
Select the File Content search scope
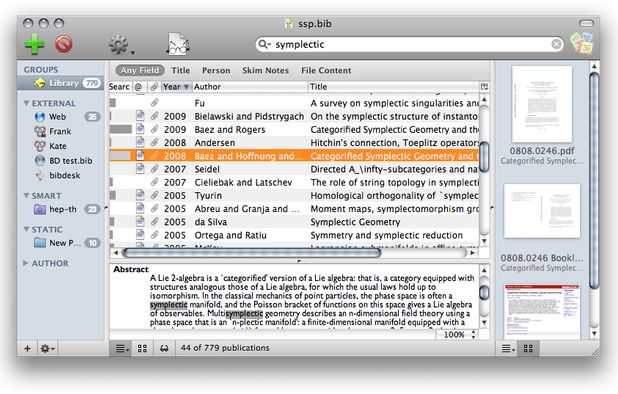(x=326, y=71)
